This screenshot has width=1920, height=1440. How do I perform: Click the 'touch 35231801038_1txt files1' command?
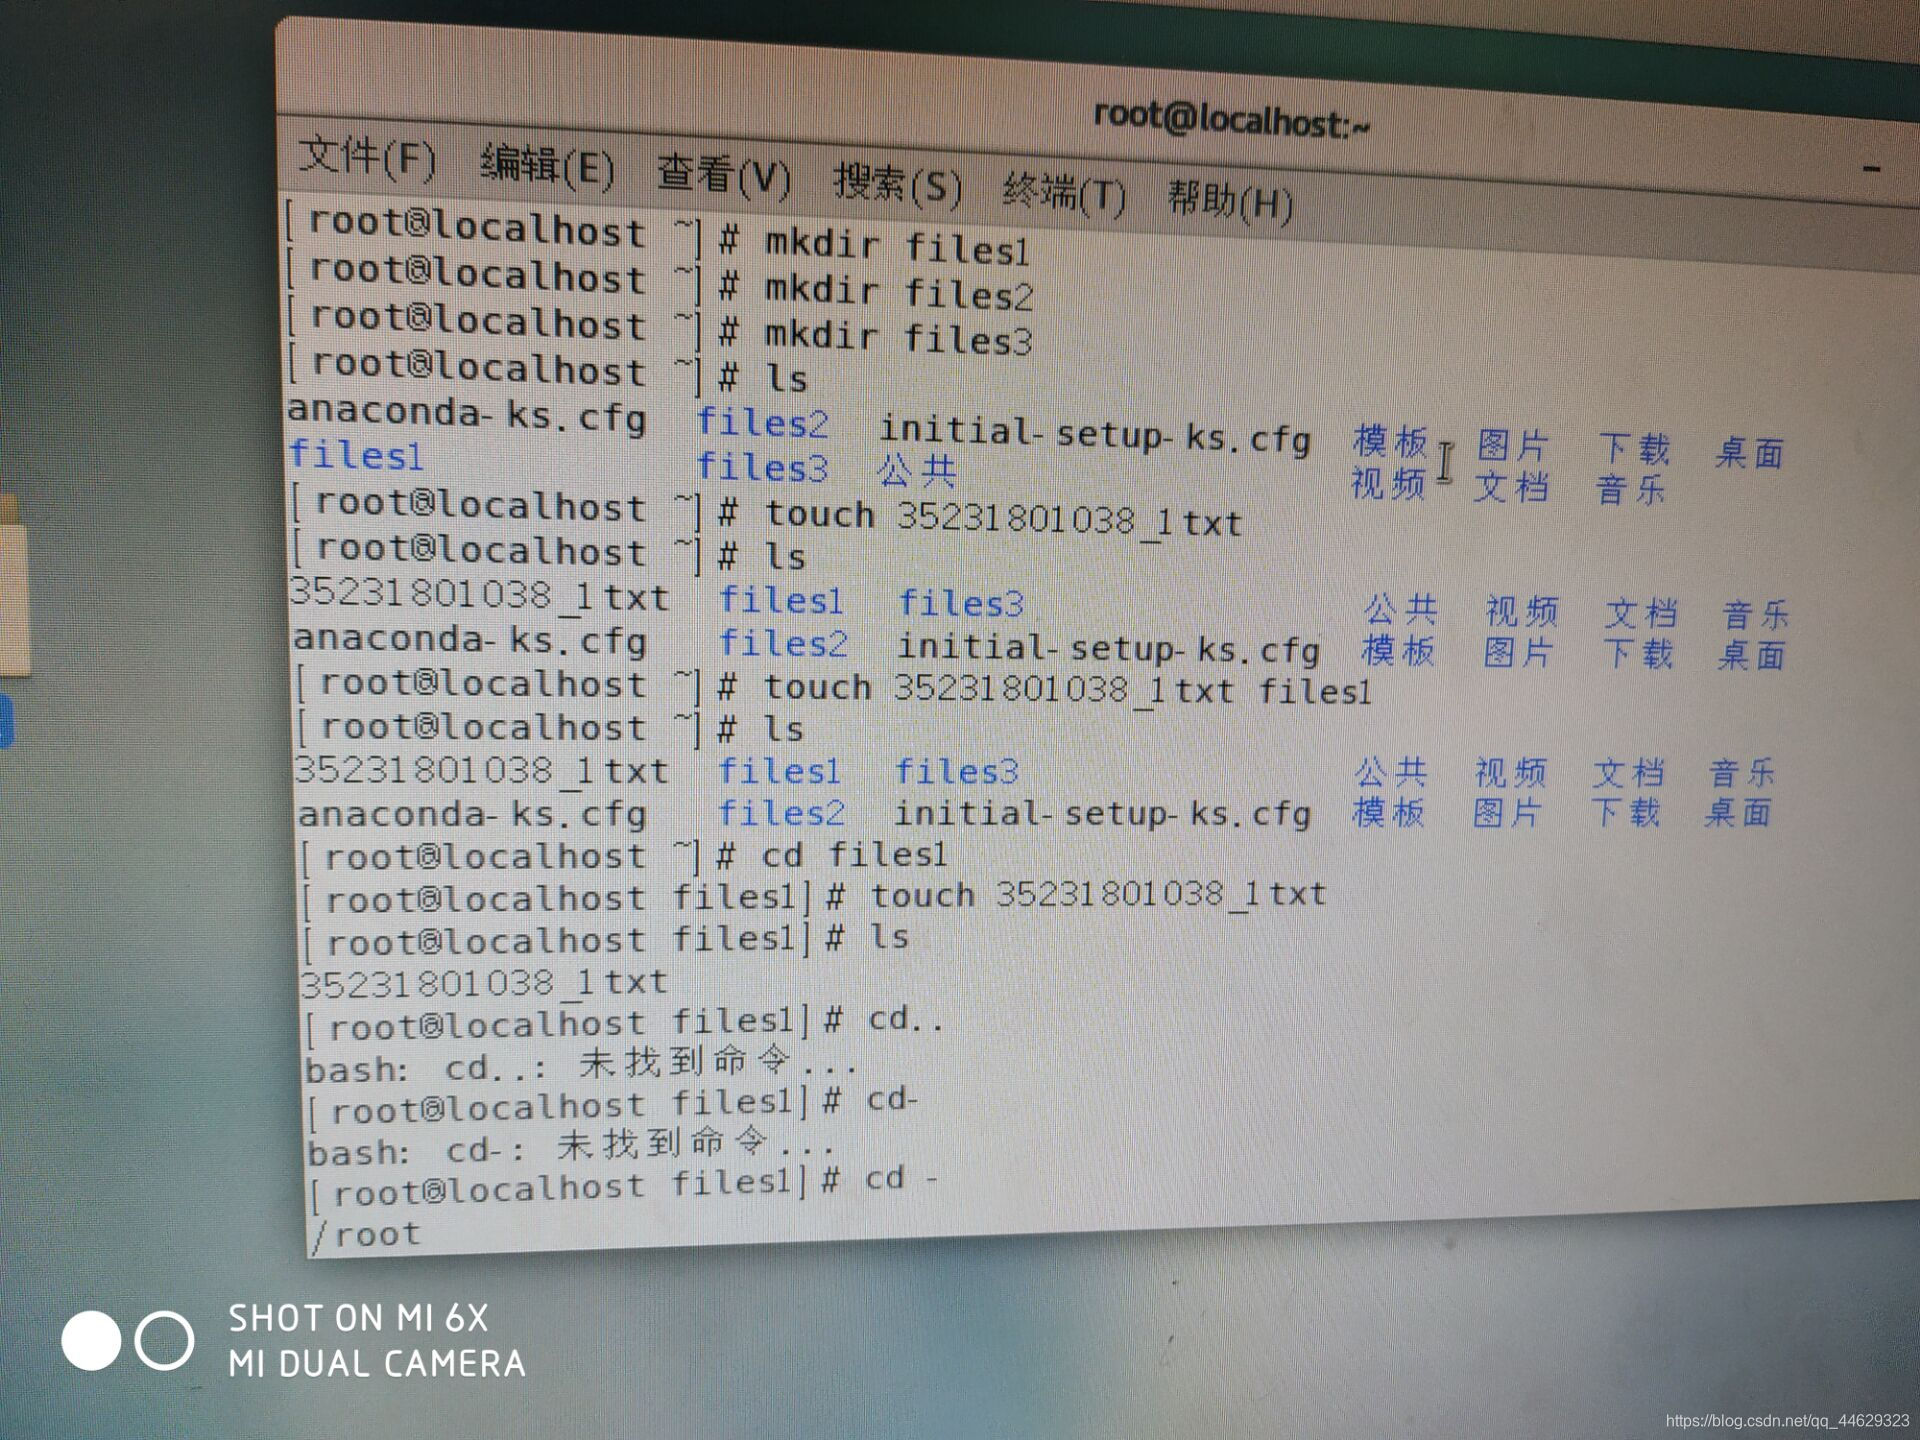(x=833, y=690)
